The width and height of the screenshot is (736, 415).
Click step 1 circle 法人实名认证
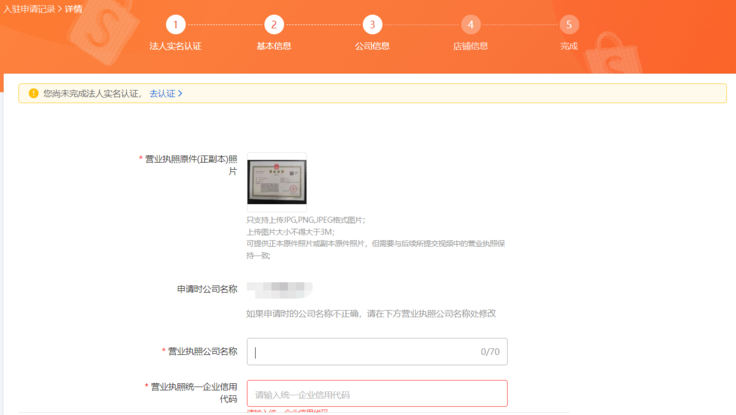(x=176, y=24)
